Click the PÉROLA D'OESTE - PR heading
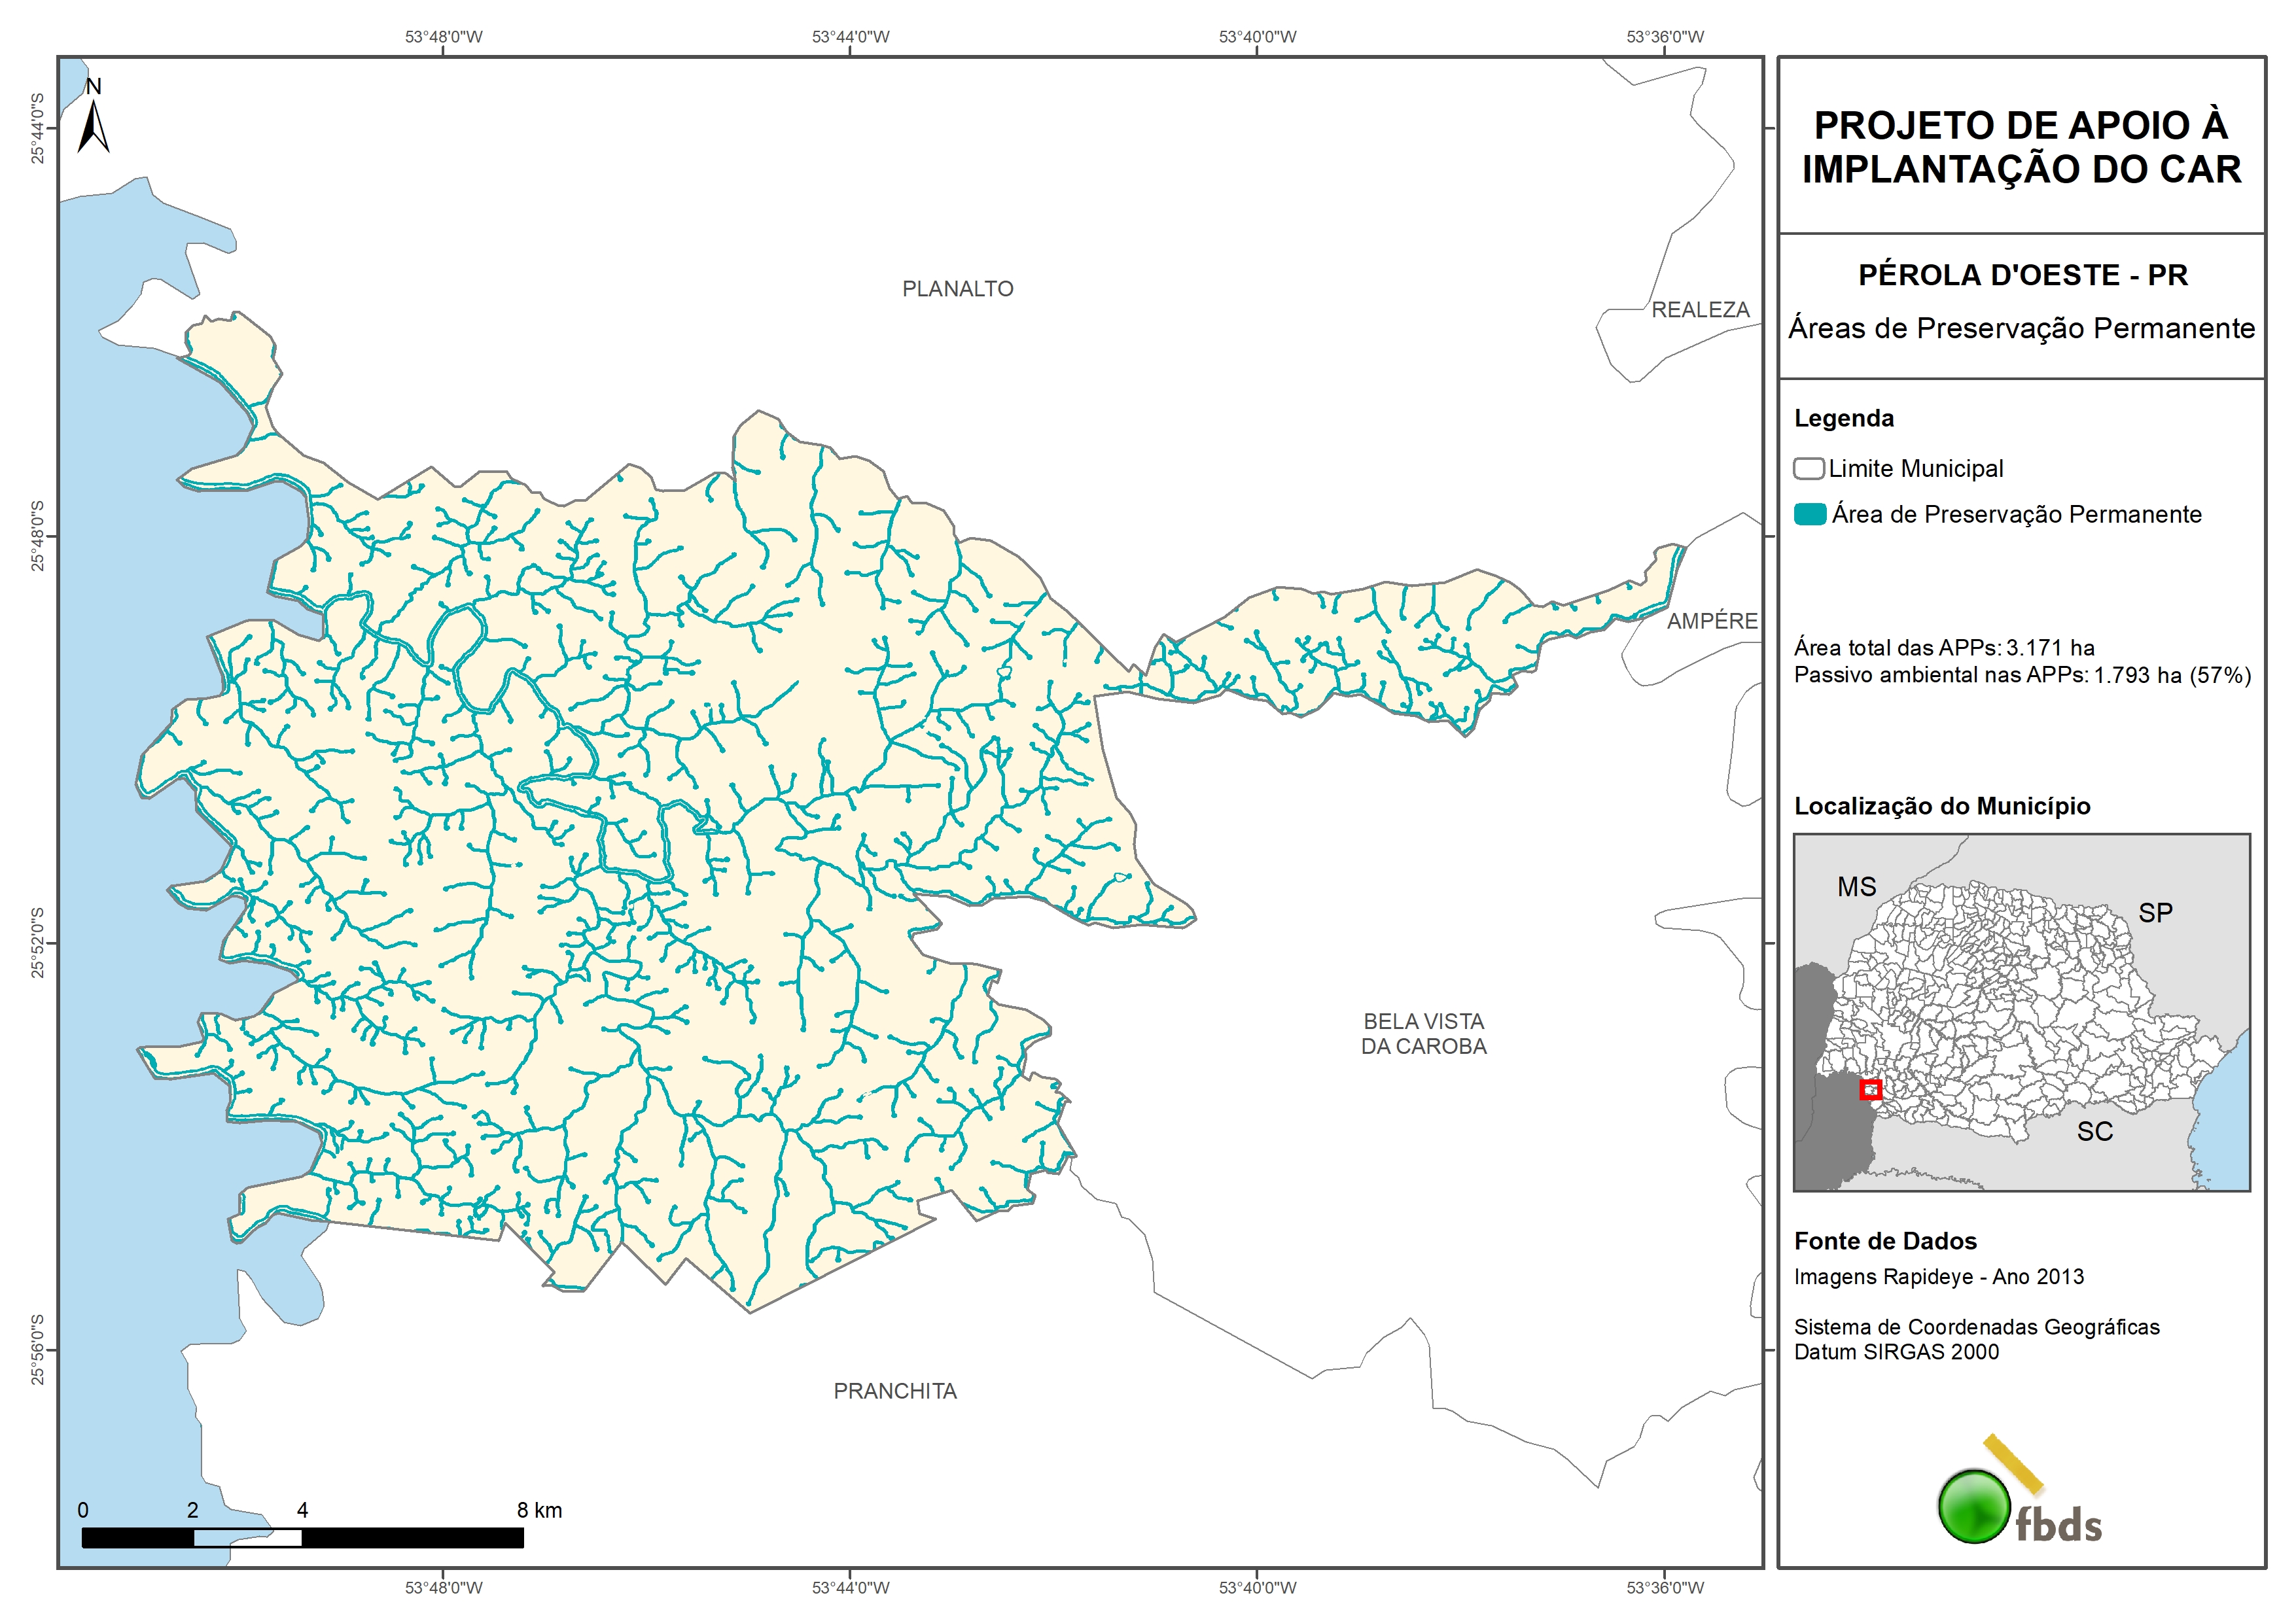Image resolution: width=2296 pixels, height=1623 pixels. [x=2022, y=275]
